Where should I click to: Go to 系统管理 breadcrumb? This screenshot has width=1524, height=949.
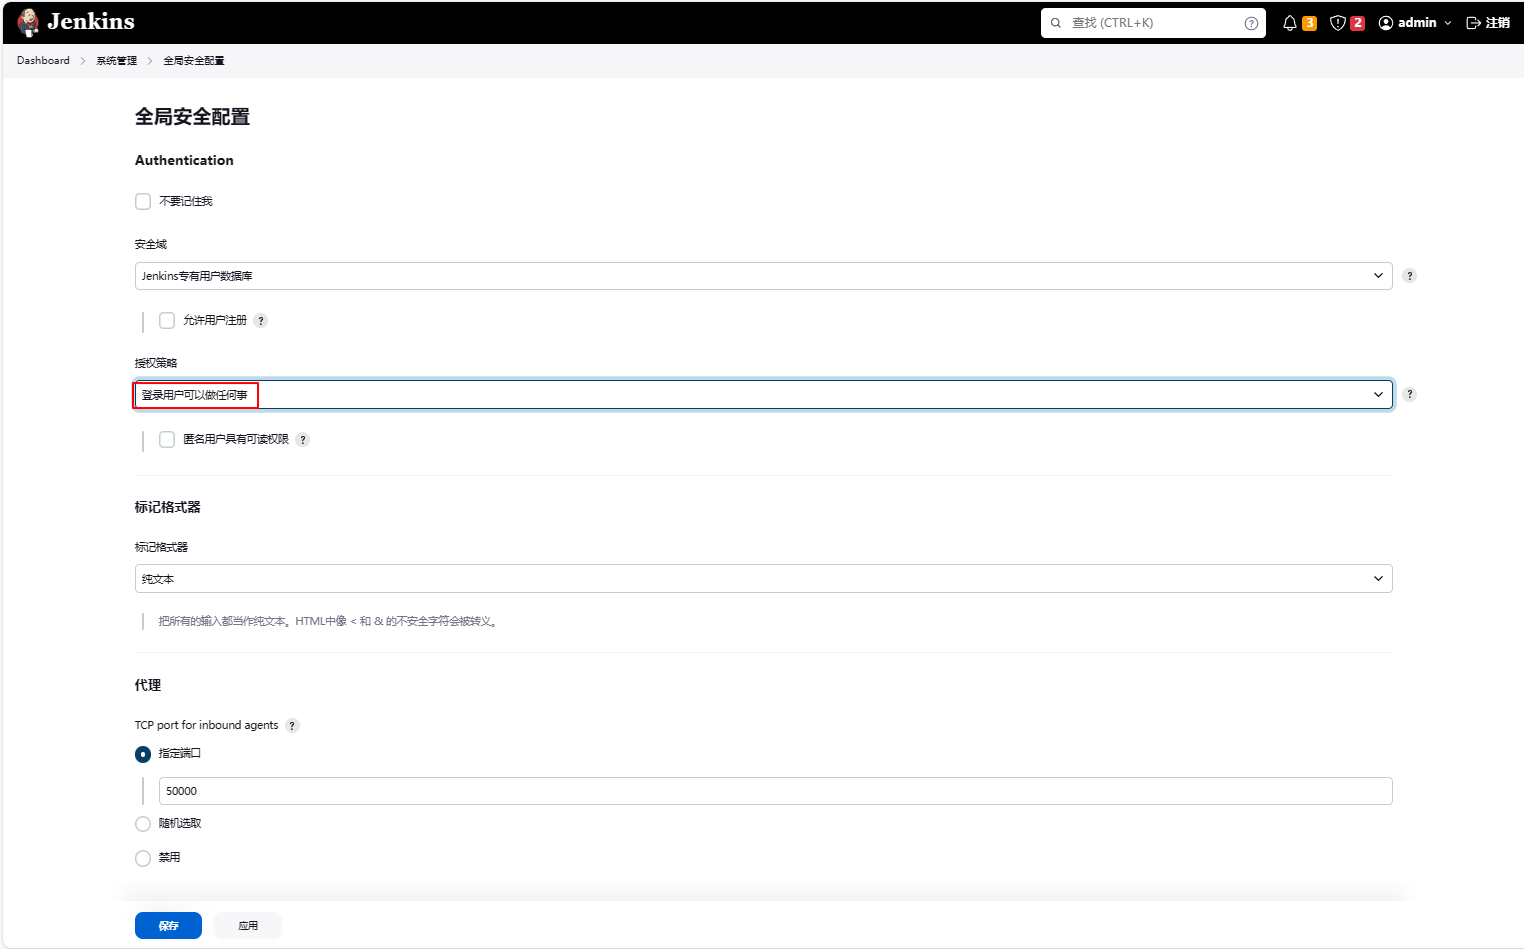coord(116,61)
